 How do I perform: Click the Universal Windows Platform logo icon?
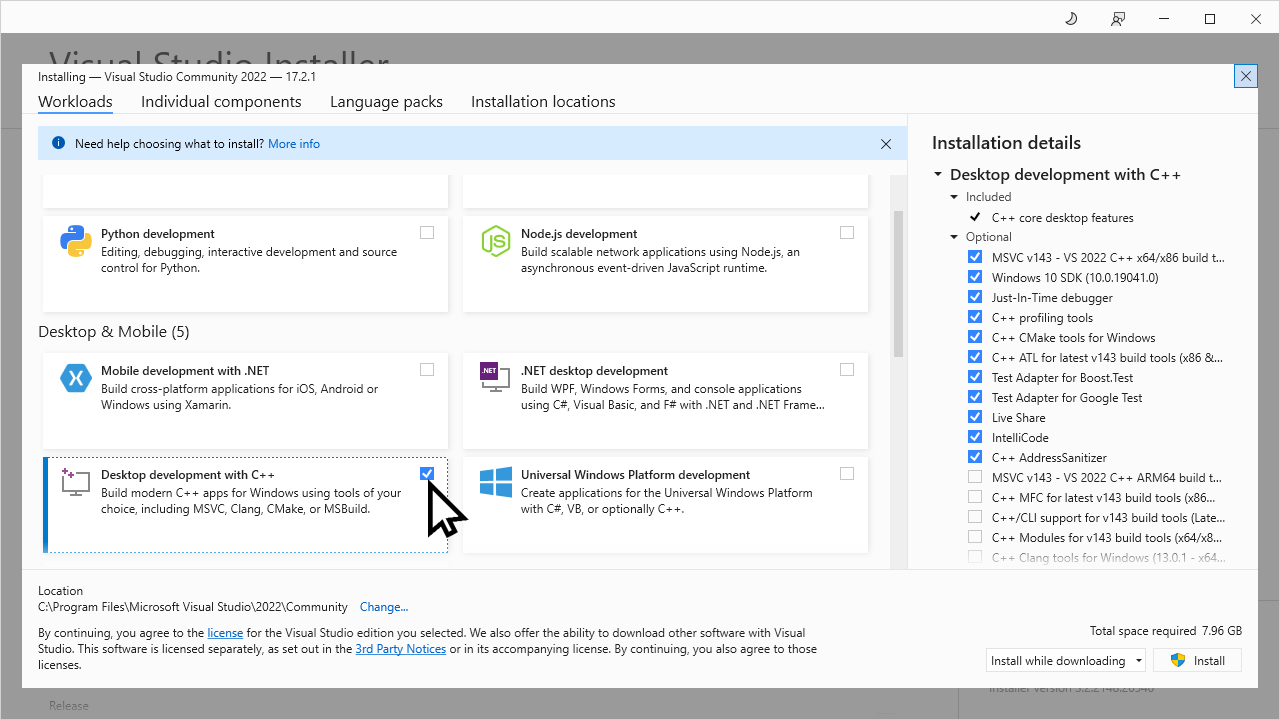(496, 482)
